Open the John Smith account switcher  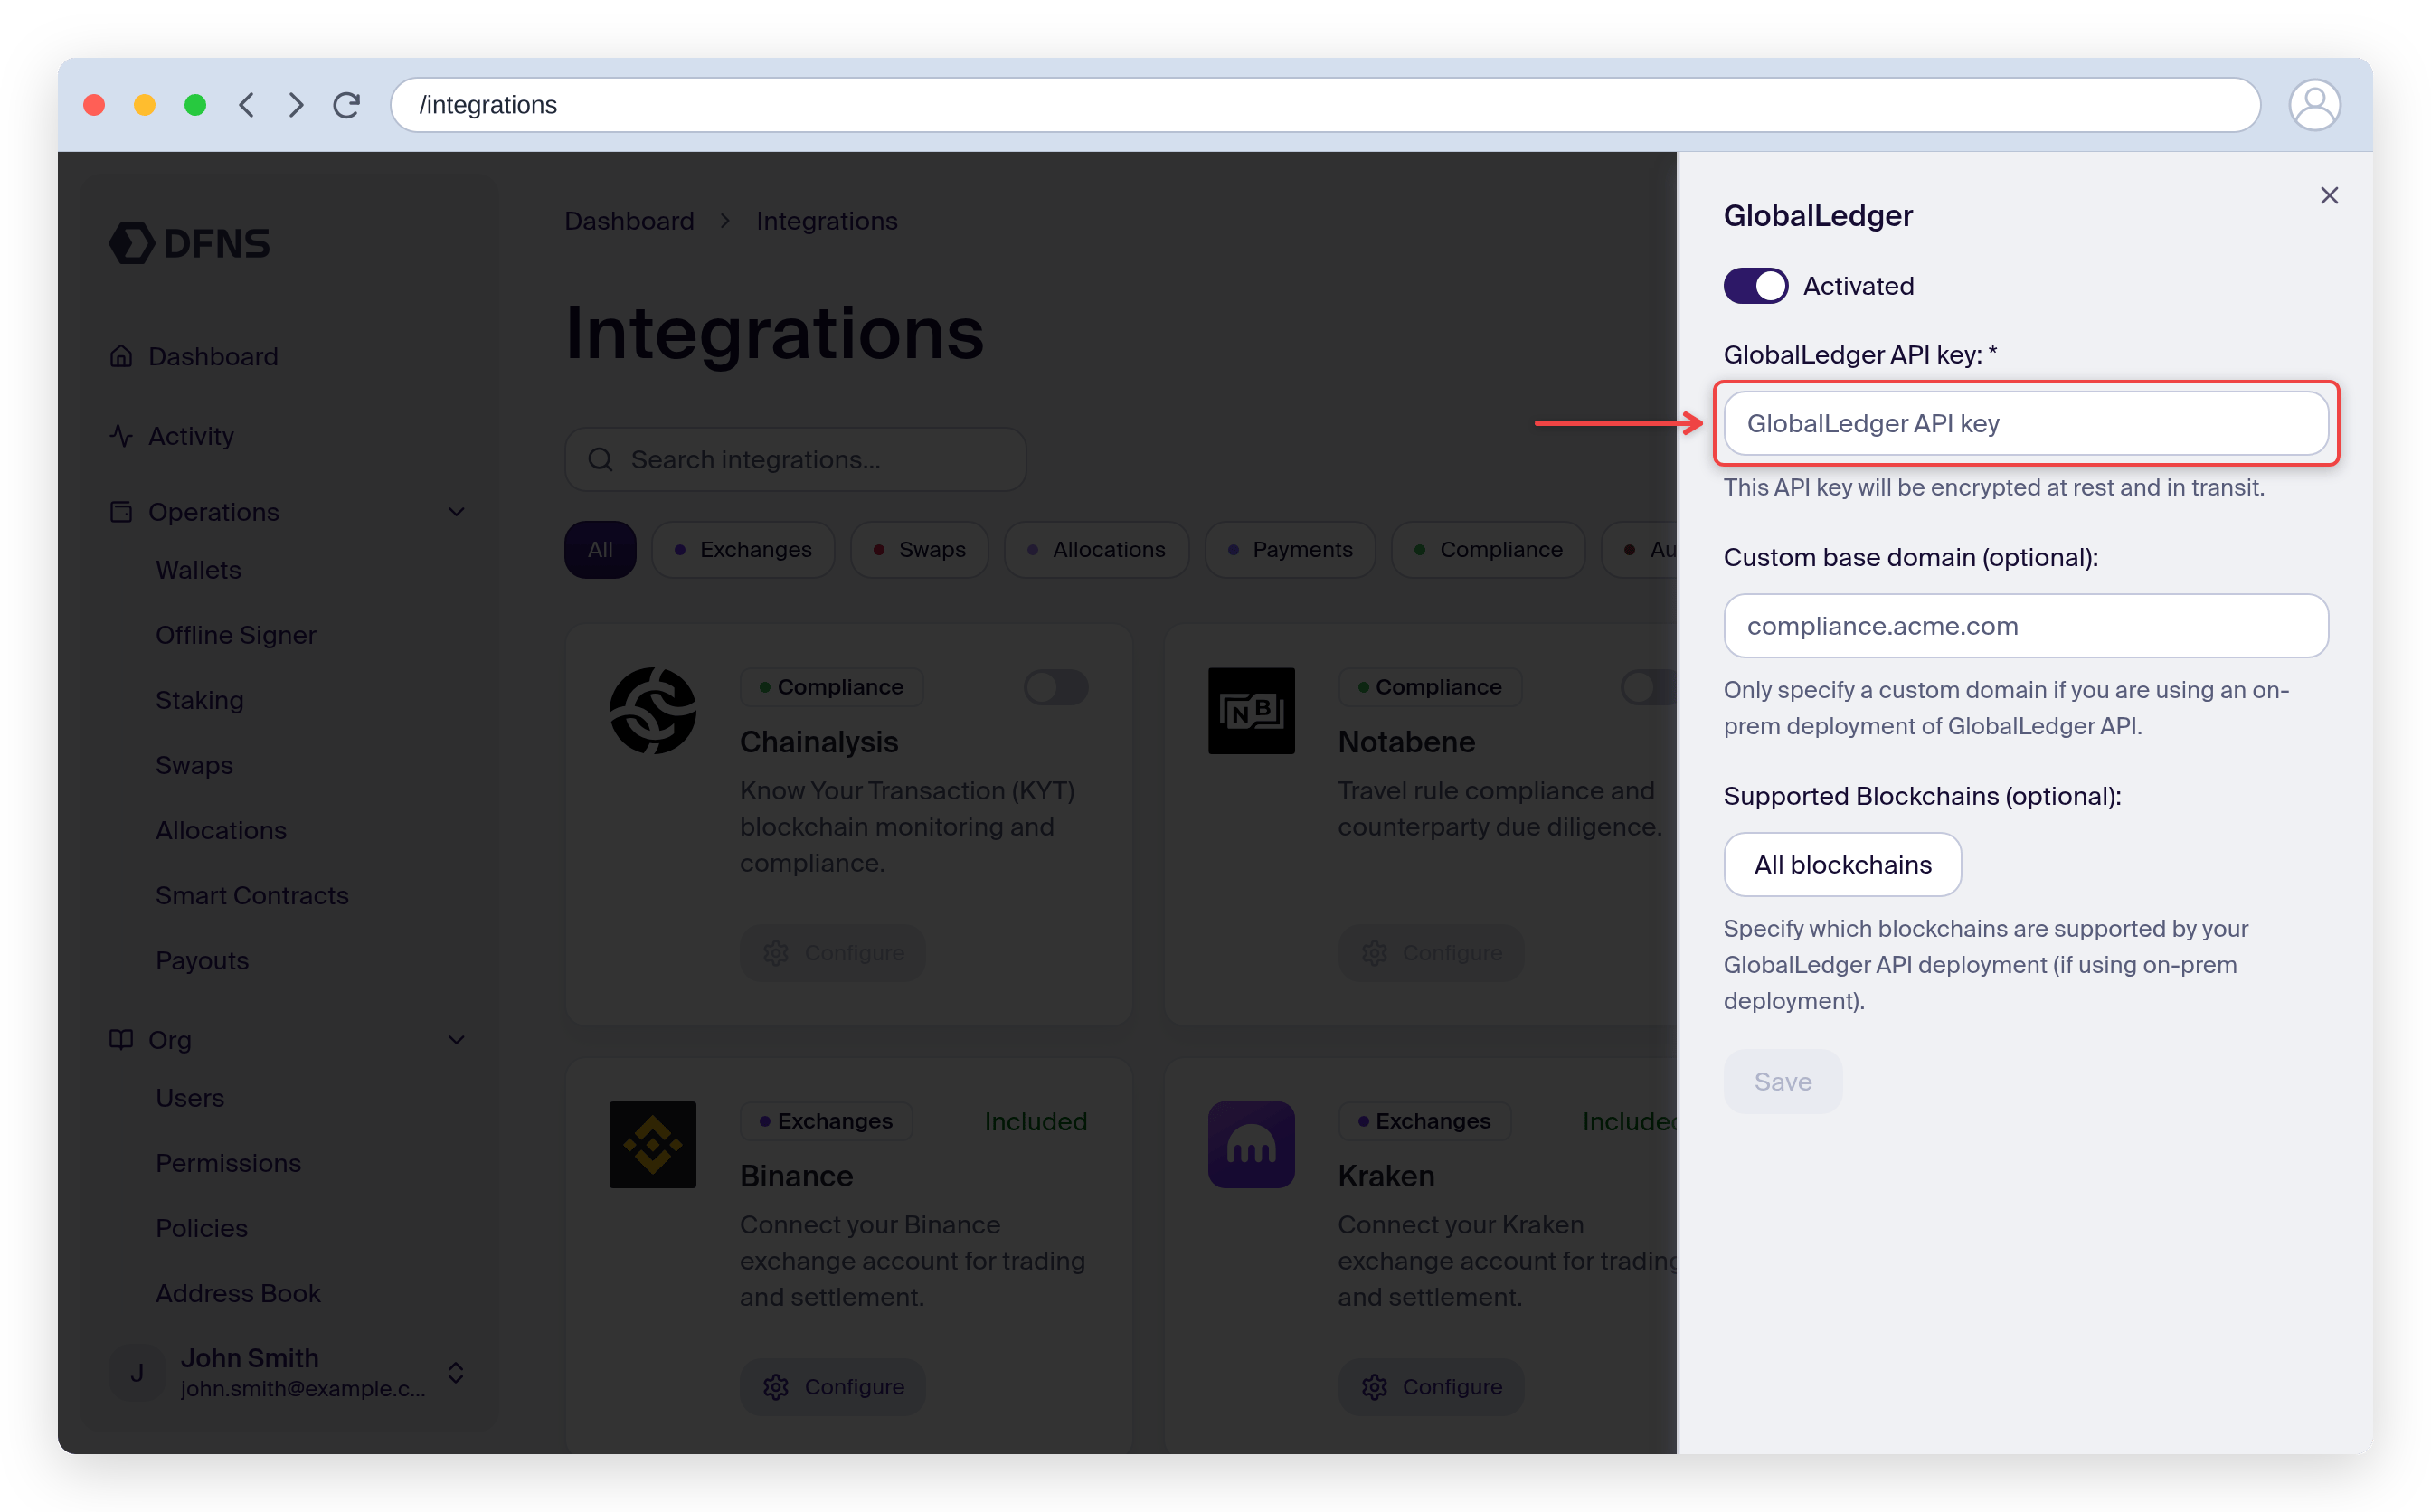pos(456,1373)
